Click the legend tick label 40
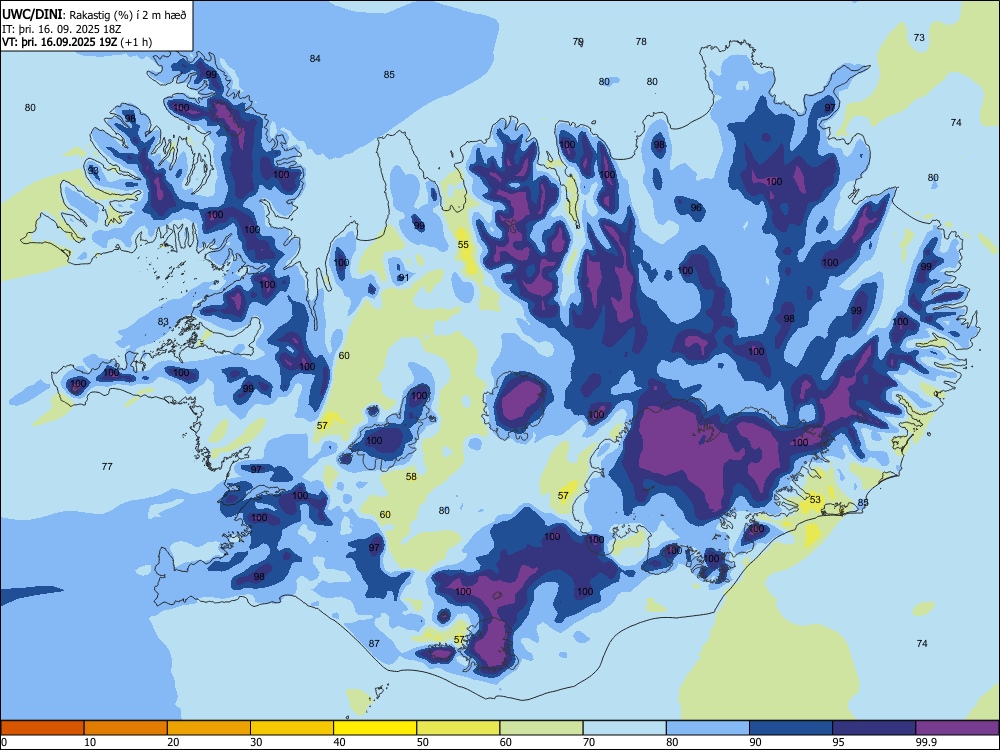Screen dimensions: 1000x750 coord(339,742)
